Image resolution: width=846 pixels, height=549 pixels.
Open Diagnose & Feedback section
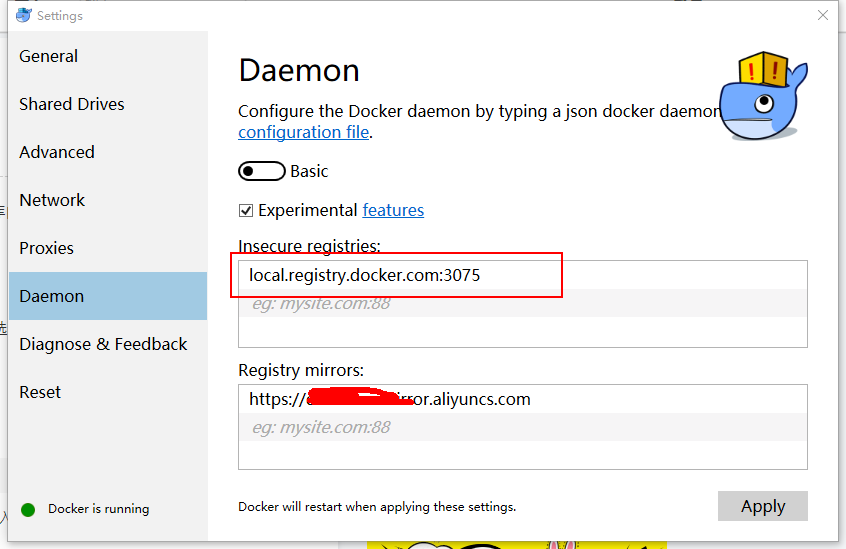[103, 344]
